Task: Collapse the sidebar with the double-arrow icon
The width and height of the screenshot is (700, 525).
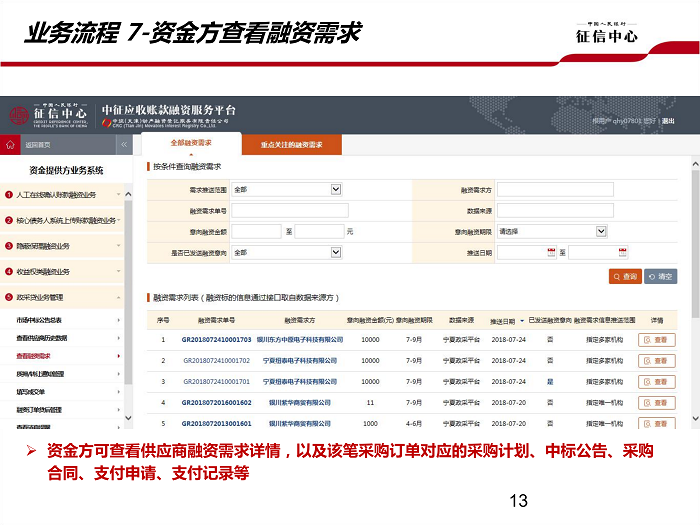Action: (124, 145)
